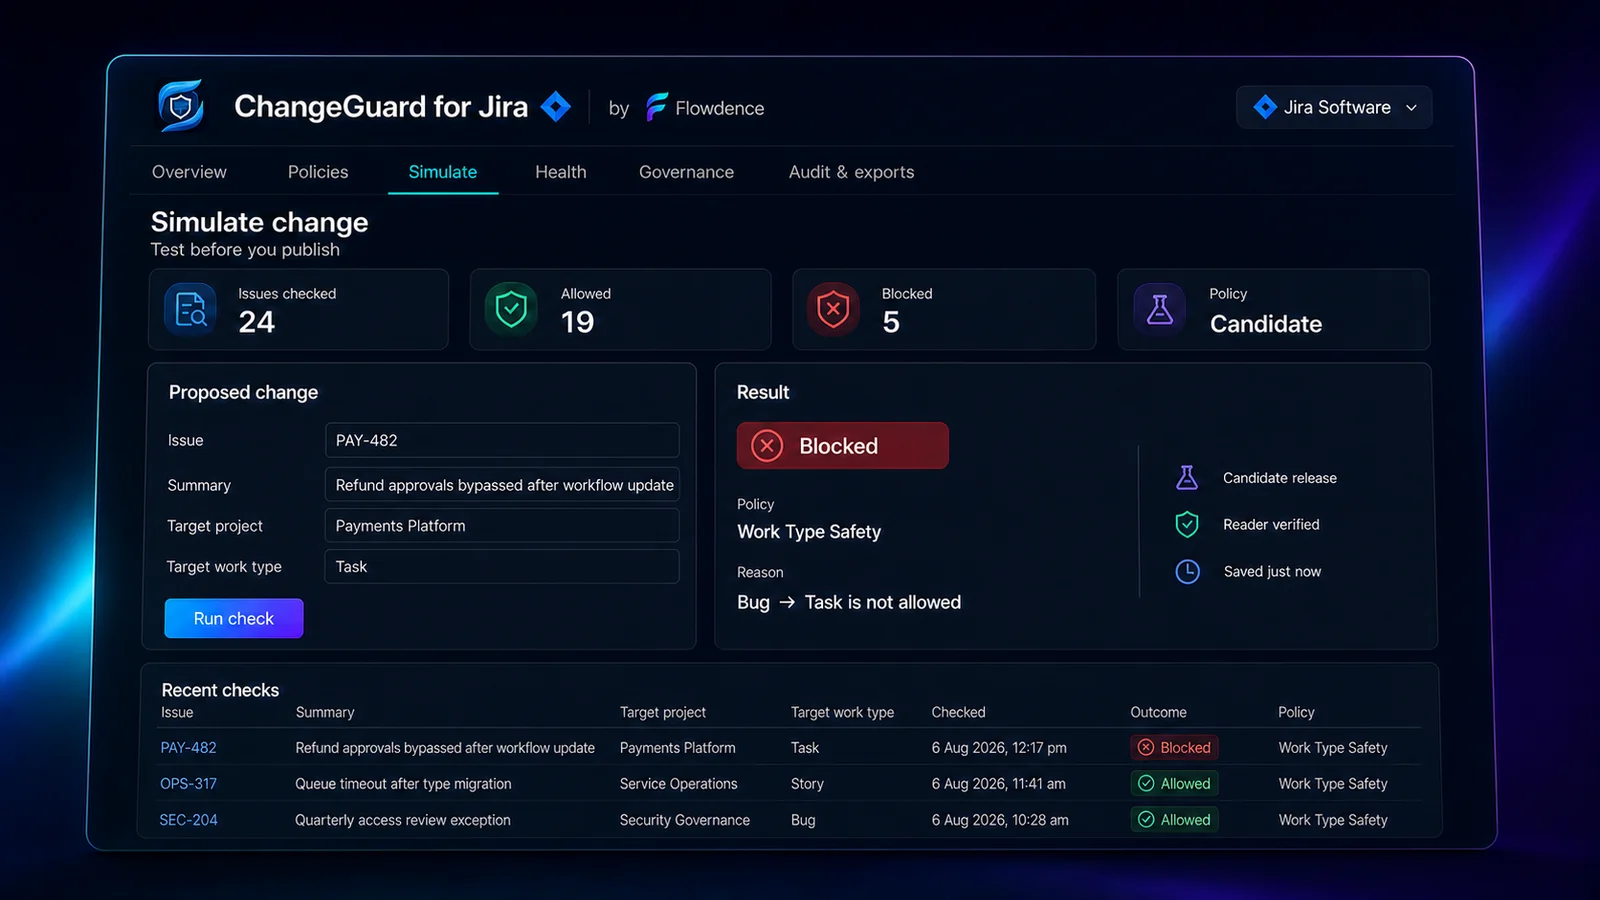Screen dimensions: 1600x900
Task: Click the Allowed check icon in OPS-317 row
Action: [x=1146, y=784]
